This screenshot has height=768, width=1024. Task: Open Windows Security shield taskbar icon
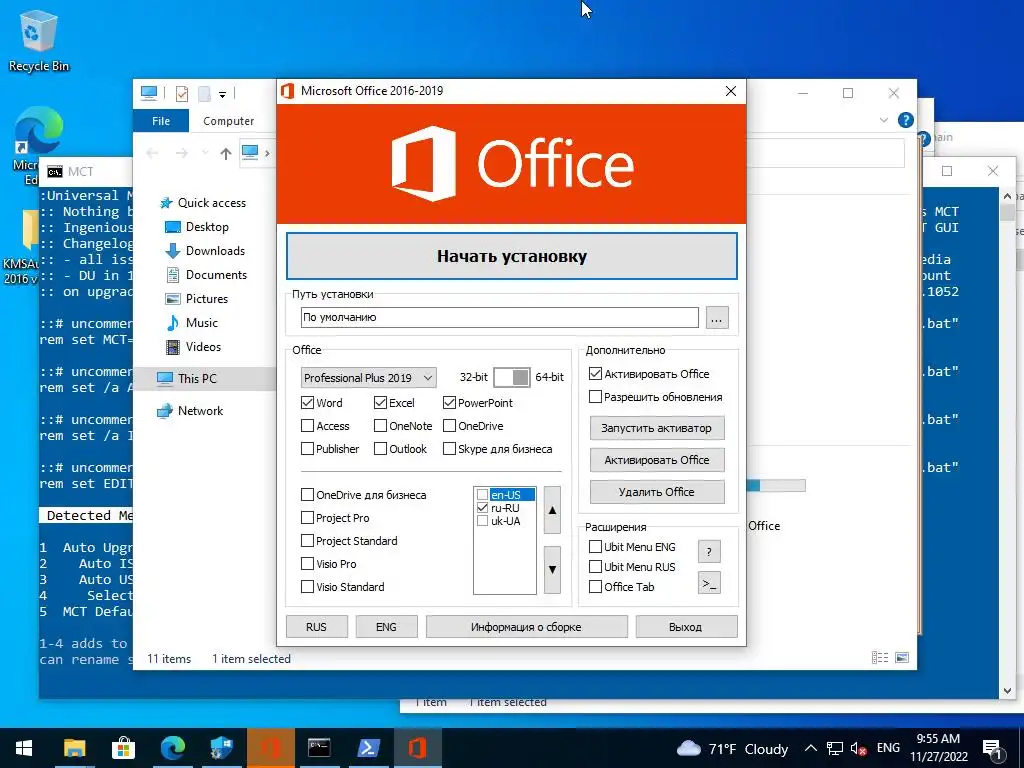click(x=221, y=748)
